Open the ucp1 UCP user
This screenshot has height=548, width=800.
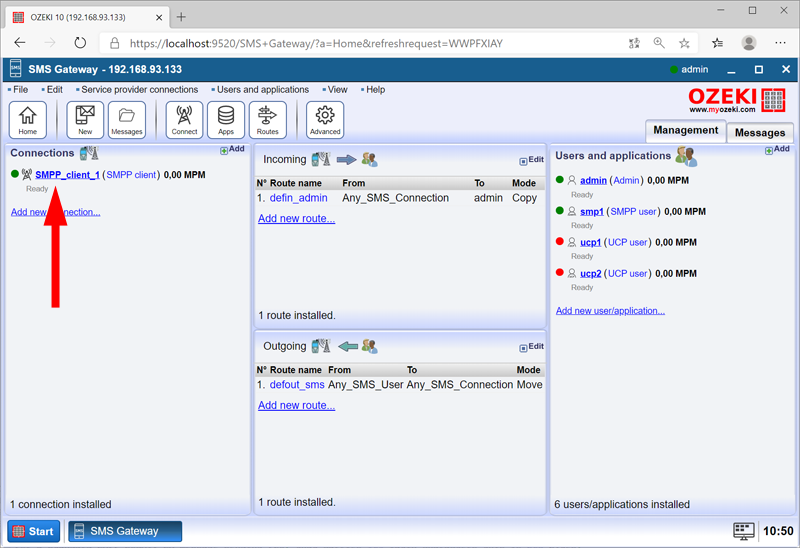[x=591, y=242]
